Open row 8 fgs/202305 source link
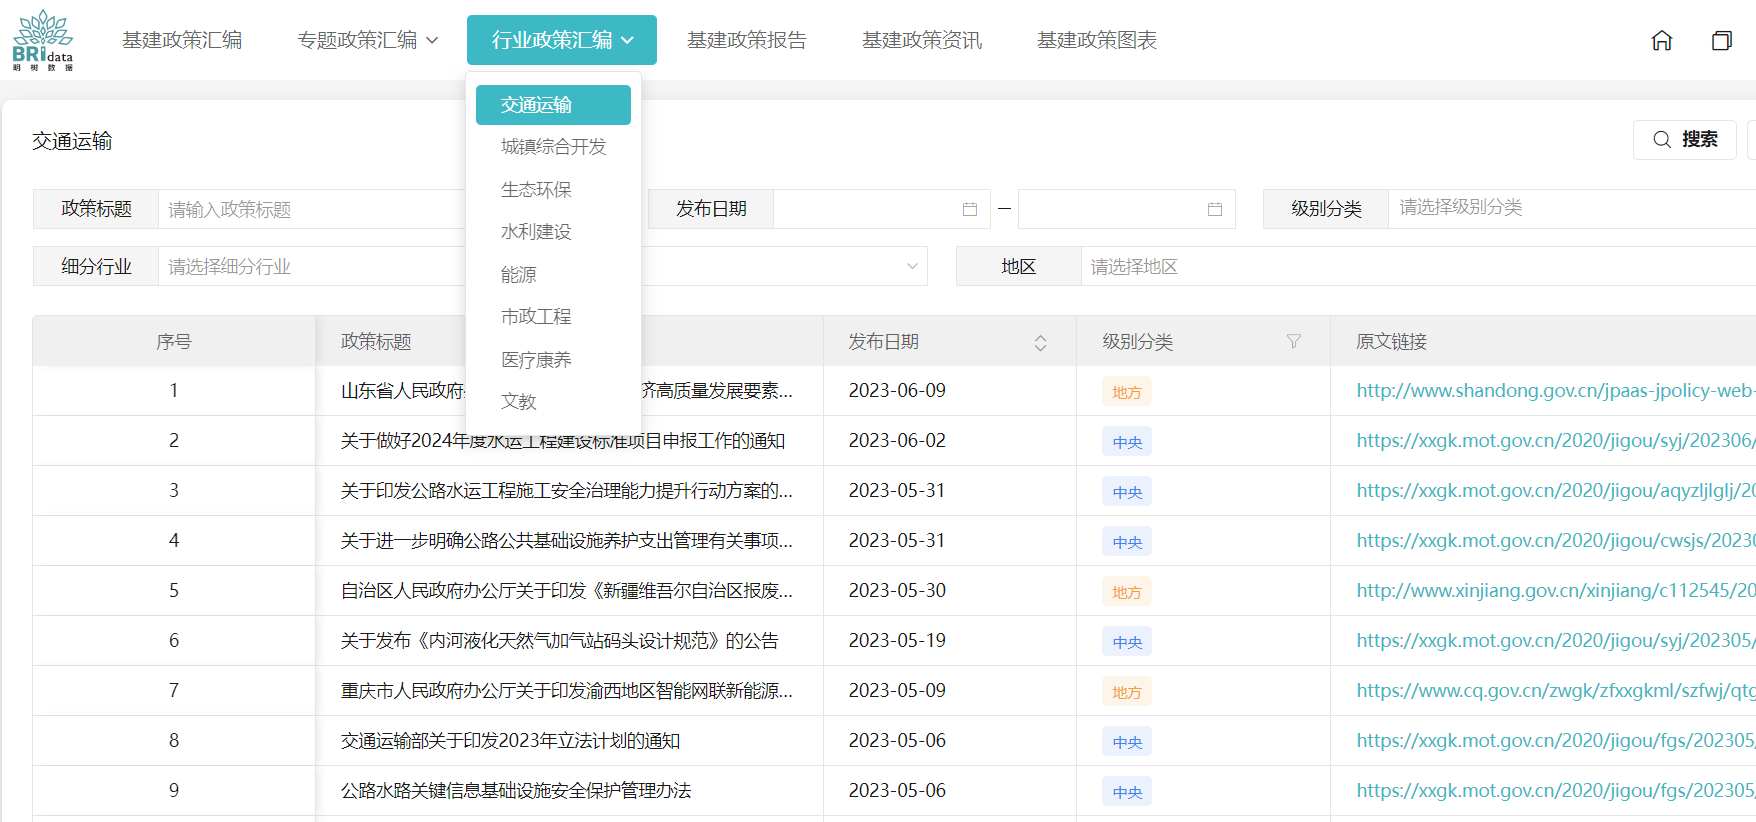 point(1556,741)
